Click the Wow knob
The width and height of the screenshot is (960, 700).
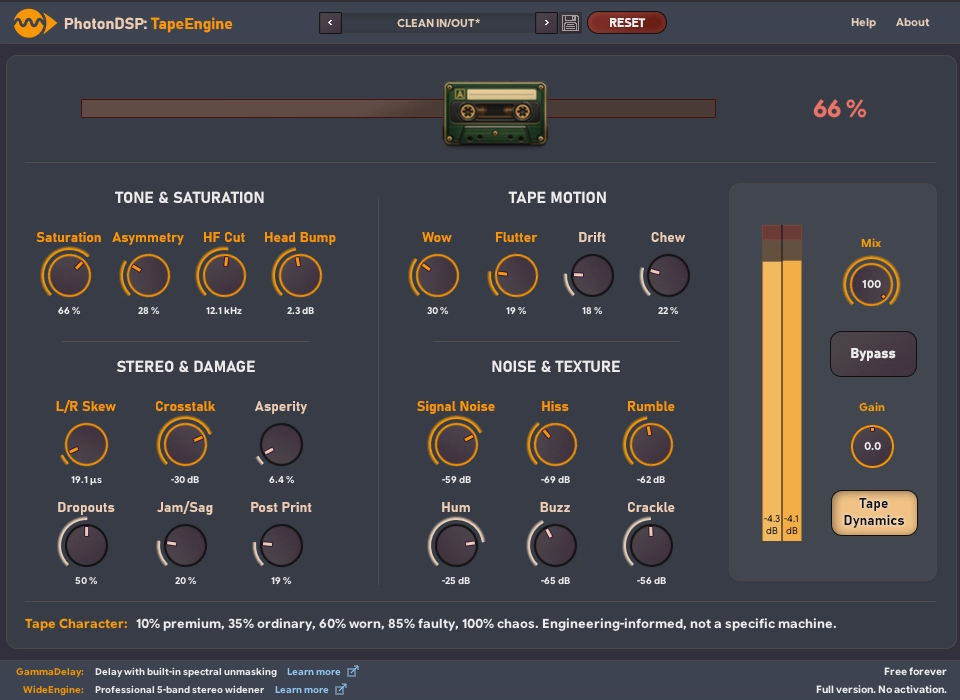(x=437, y=276)
